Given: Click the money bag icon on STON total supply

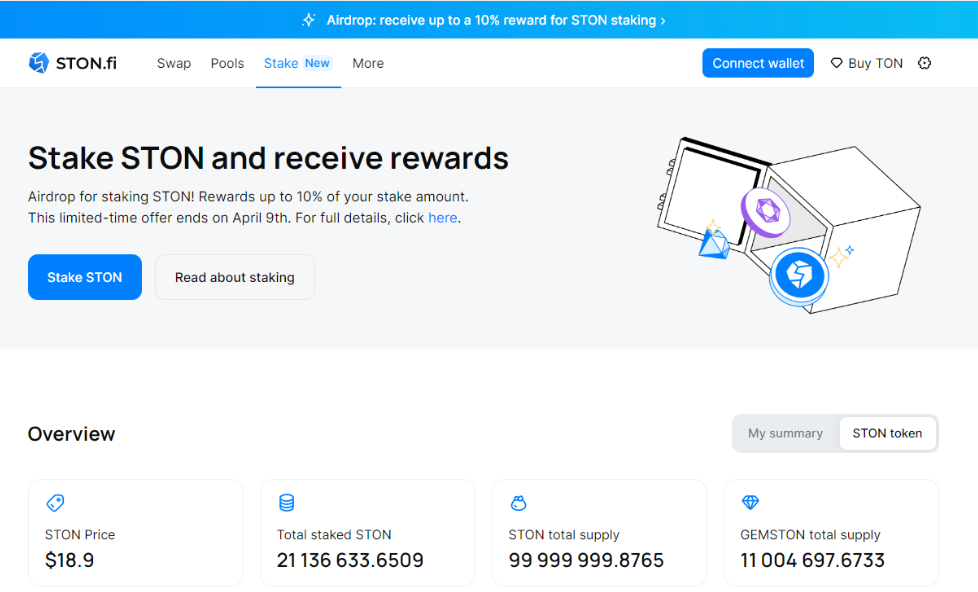Looking at the screenshot, I should pyautogui.click(x=518, y=503).
